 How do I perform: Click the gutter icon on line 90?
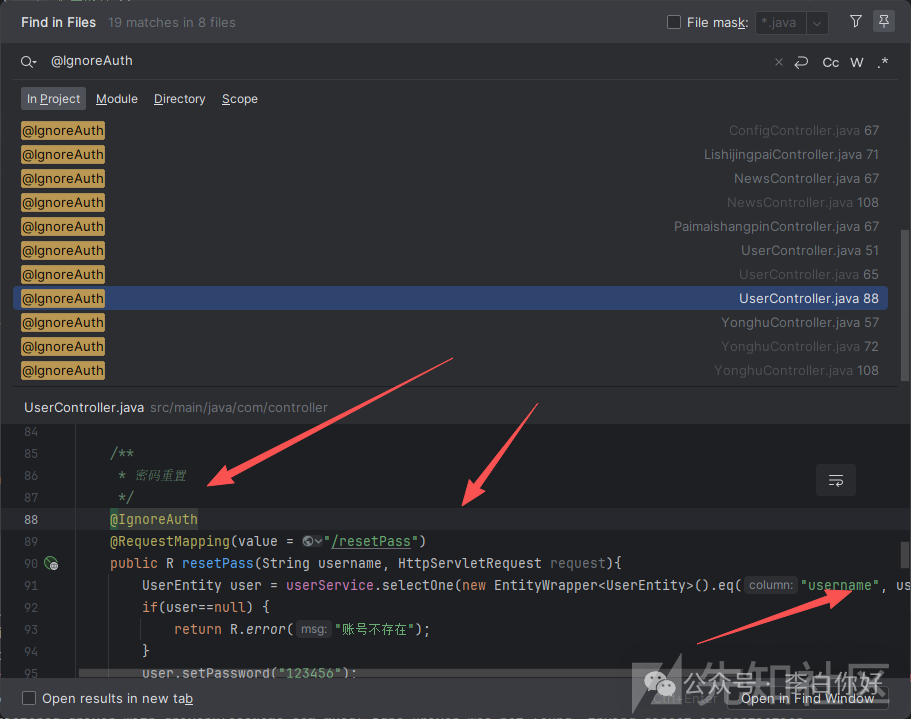[x=51, y=564]
